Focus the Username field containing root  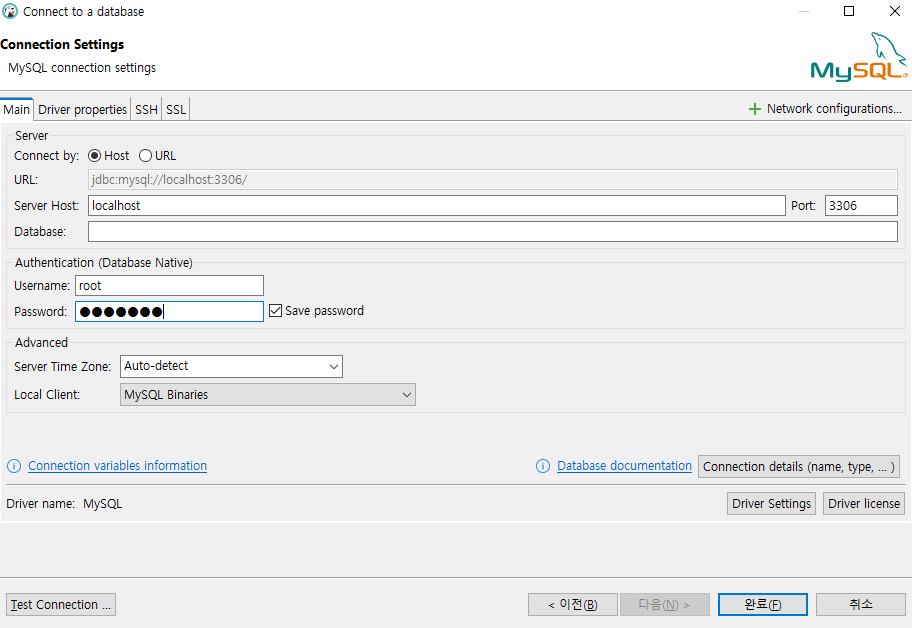click(x=169, y=286)
